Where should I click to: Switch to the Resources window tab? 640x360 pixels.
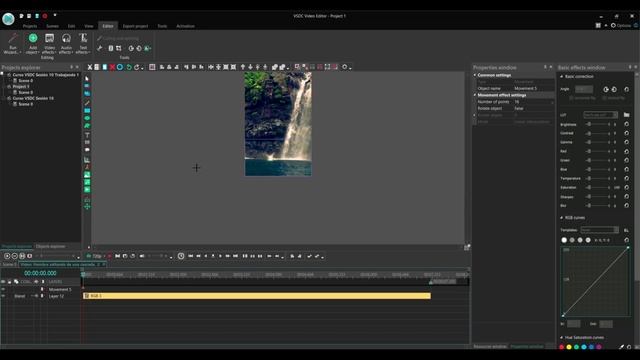pyautogui.click(x=490, y=347)
